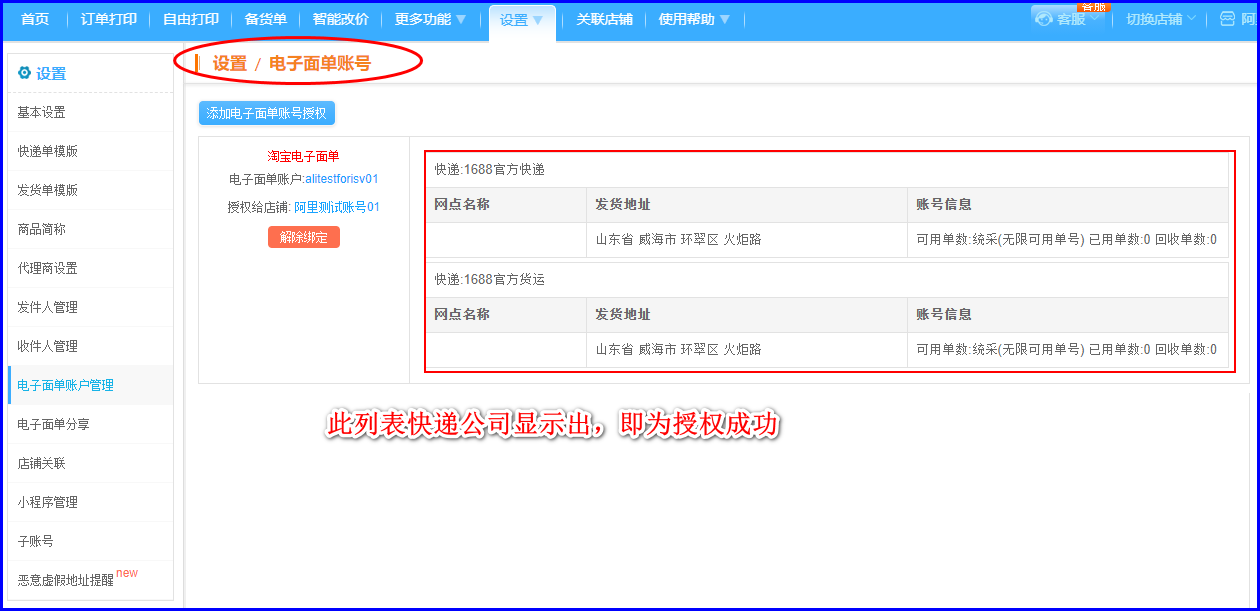Select 代理商设置 in the sidebar
The image size is (1260, 611).
tap(90, 268)
